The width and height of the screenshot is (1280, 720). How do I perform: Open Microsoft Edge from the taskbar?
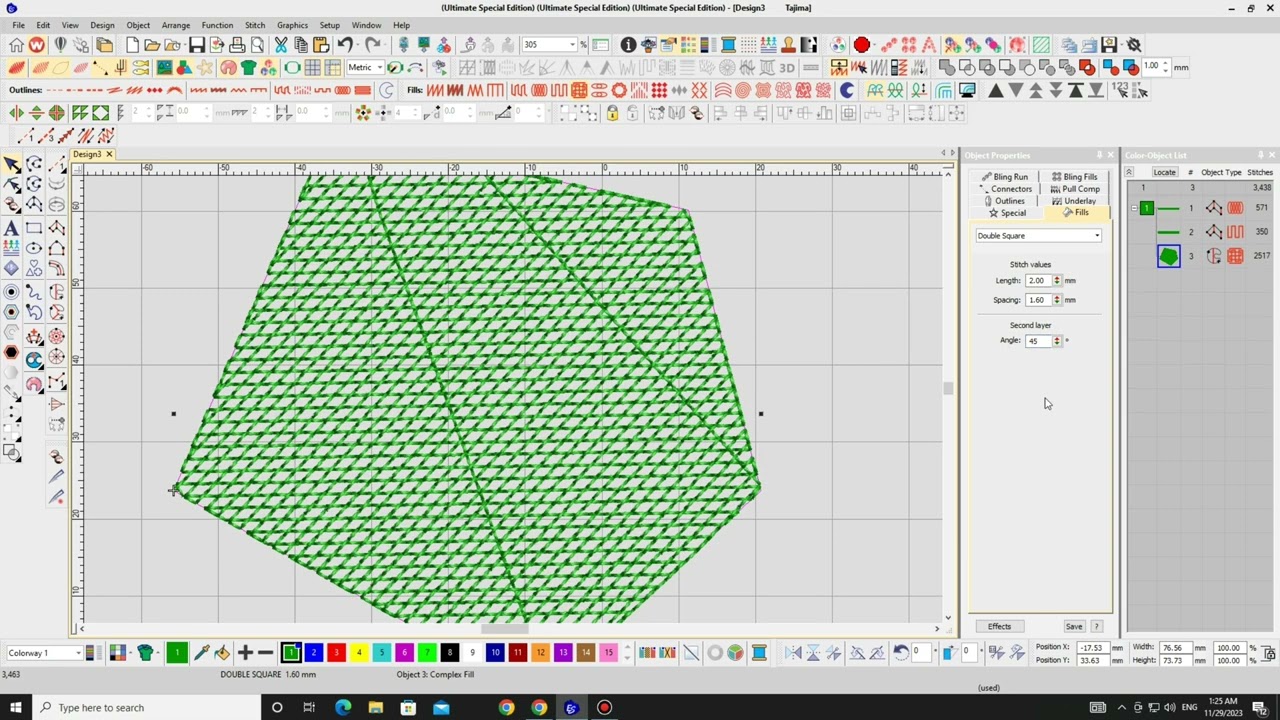[343, 708]
